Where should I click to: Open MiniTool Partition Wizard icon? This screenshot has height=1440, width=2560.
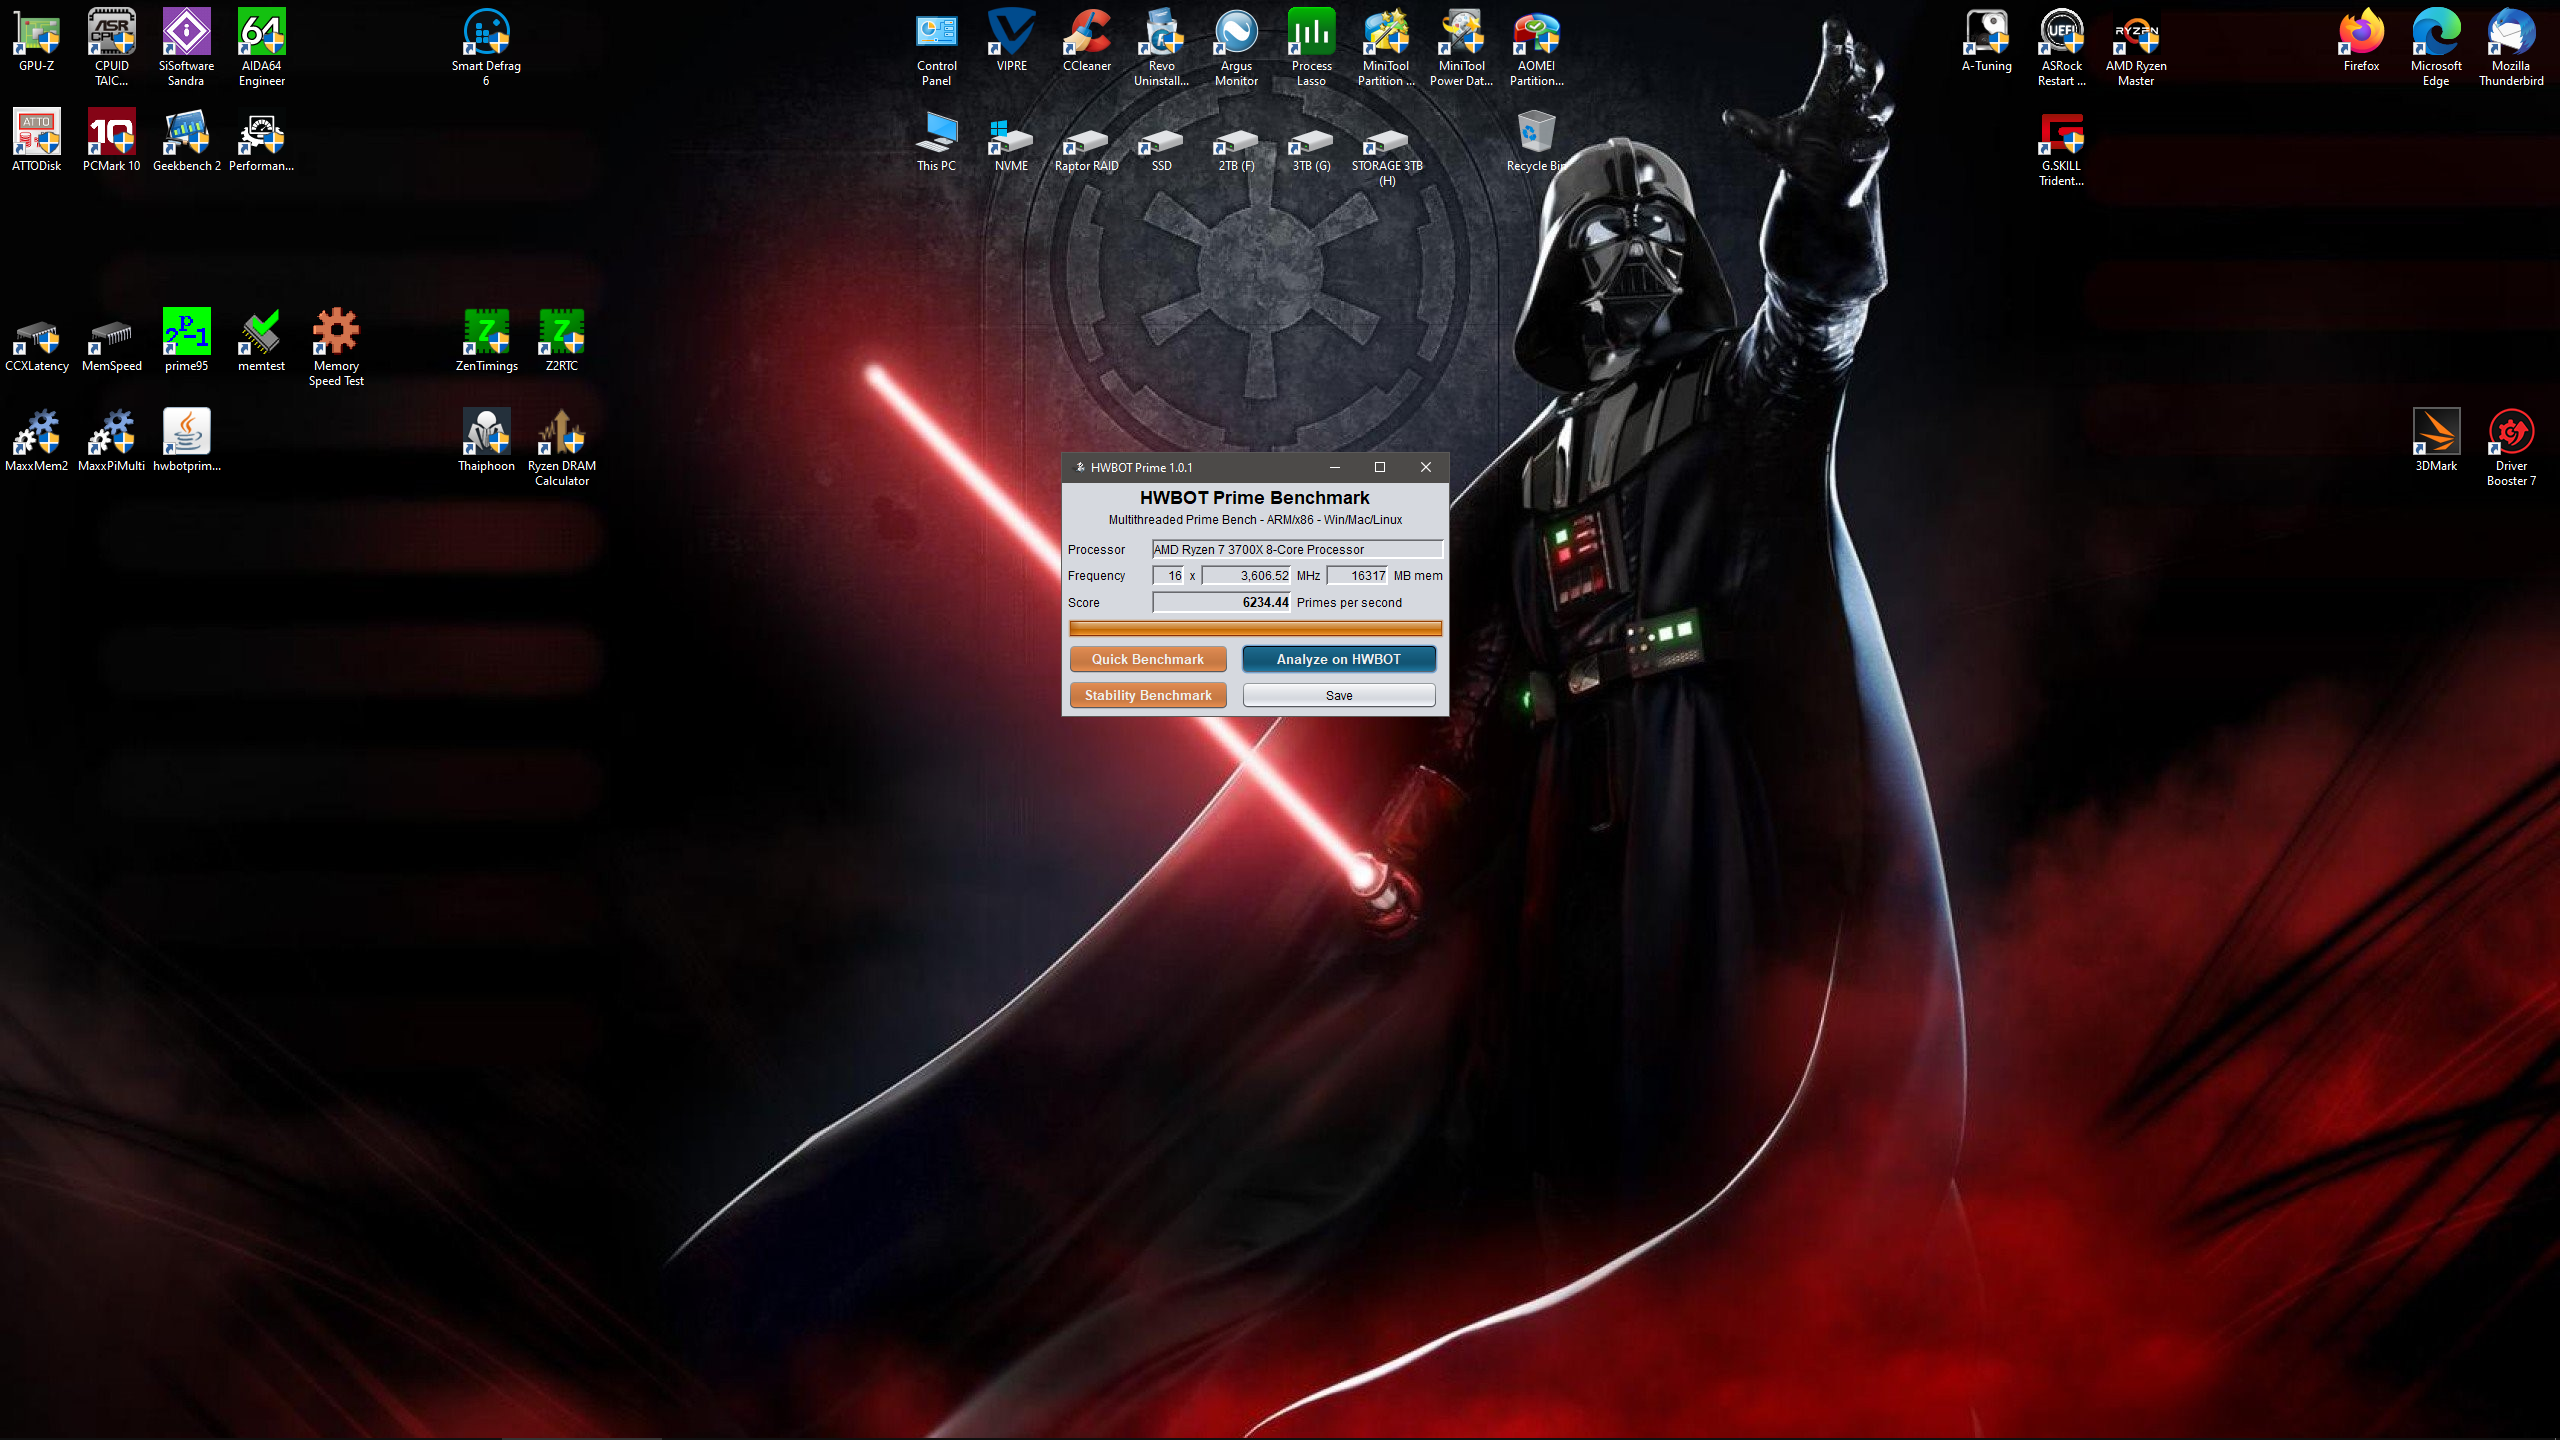click(1387, 47)
